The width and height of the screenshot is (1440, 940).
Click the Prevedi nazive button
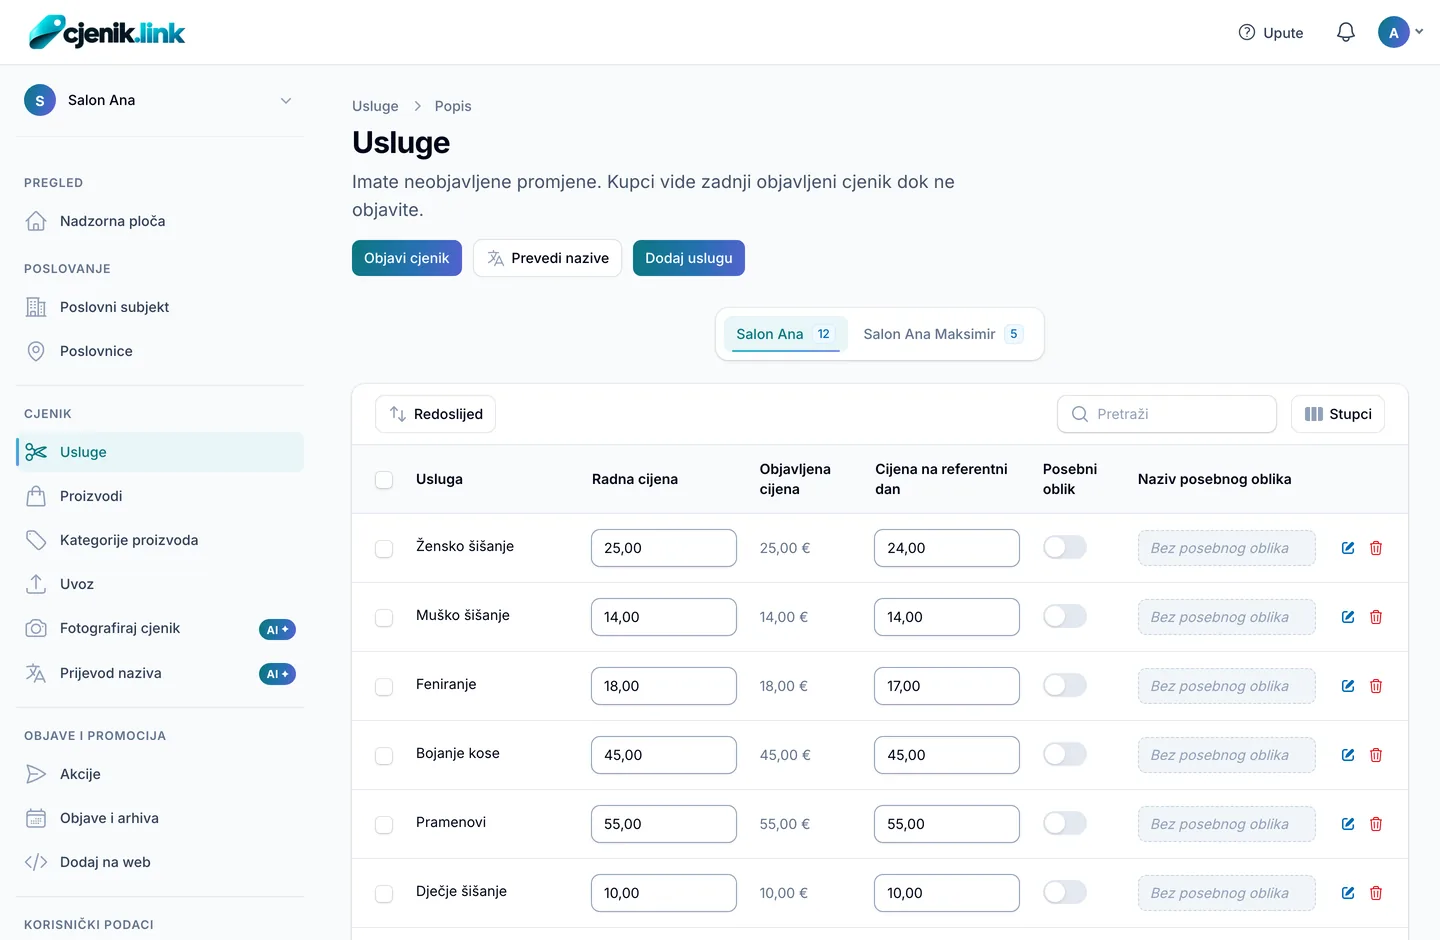point(547,258)
